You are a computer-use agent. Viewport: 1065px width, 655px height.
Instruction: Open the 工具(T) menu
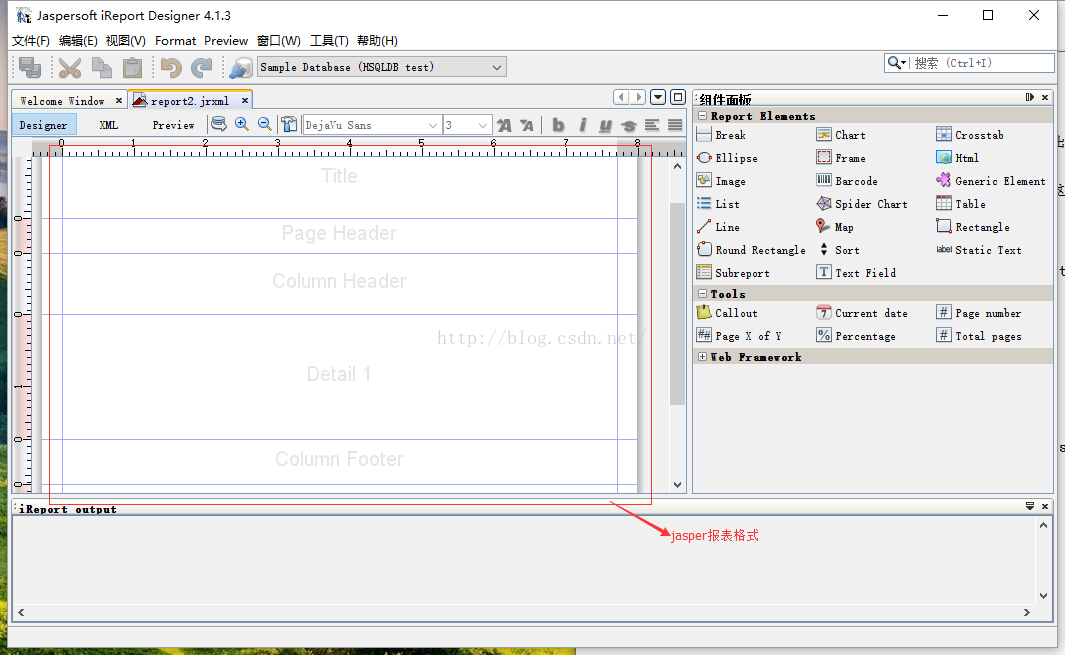click(329, 41)
